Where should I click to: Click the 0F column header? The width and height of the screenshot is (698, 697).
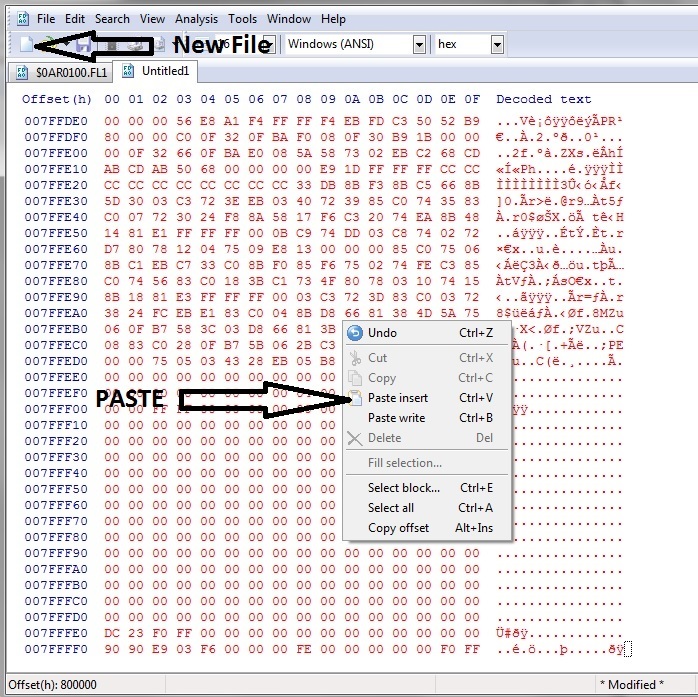pyautogui.click(x=472, y=99)
